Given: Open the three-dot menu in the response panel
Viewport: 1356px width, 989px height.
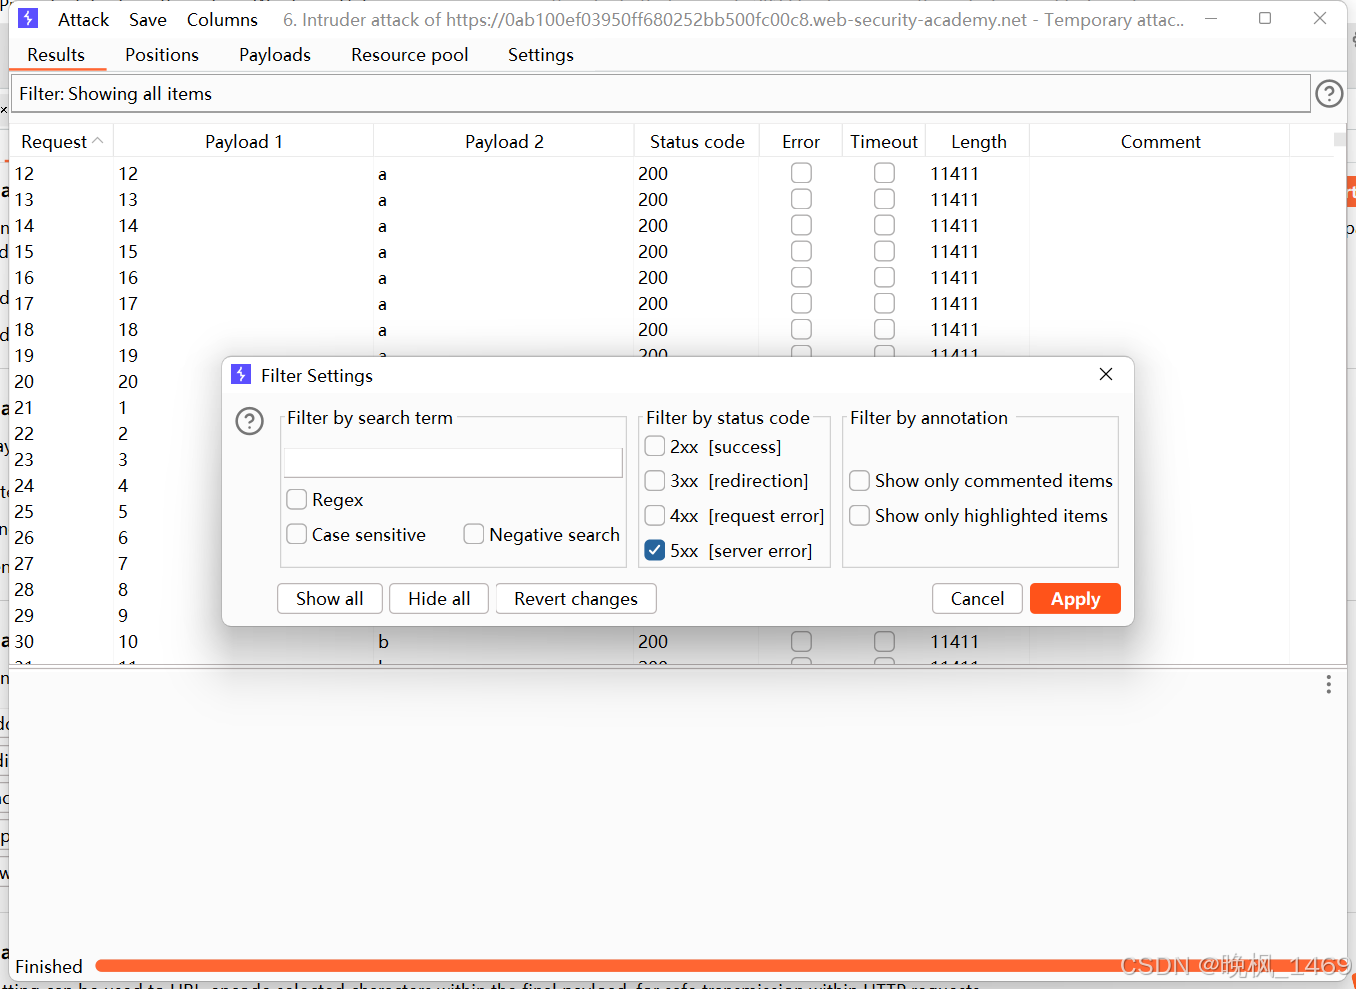Looking at the screenshot, I should [x=1328, y=684].
